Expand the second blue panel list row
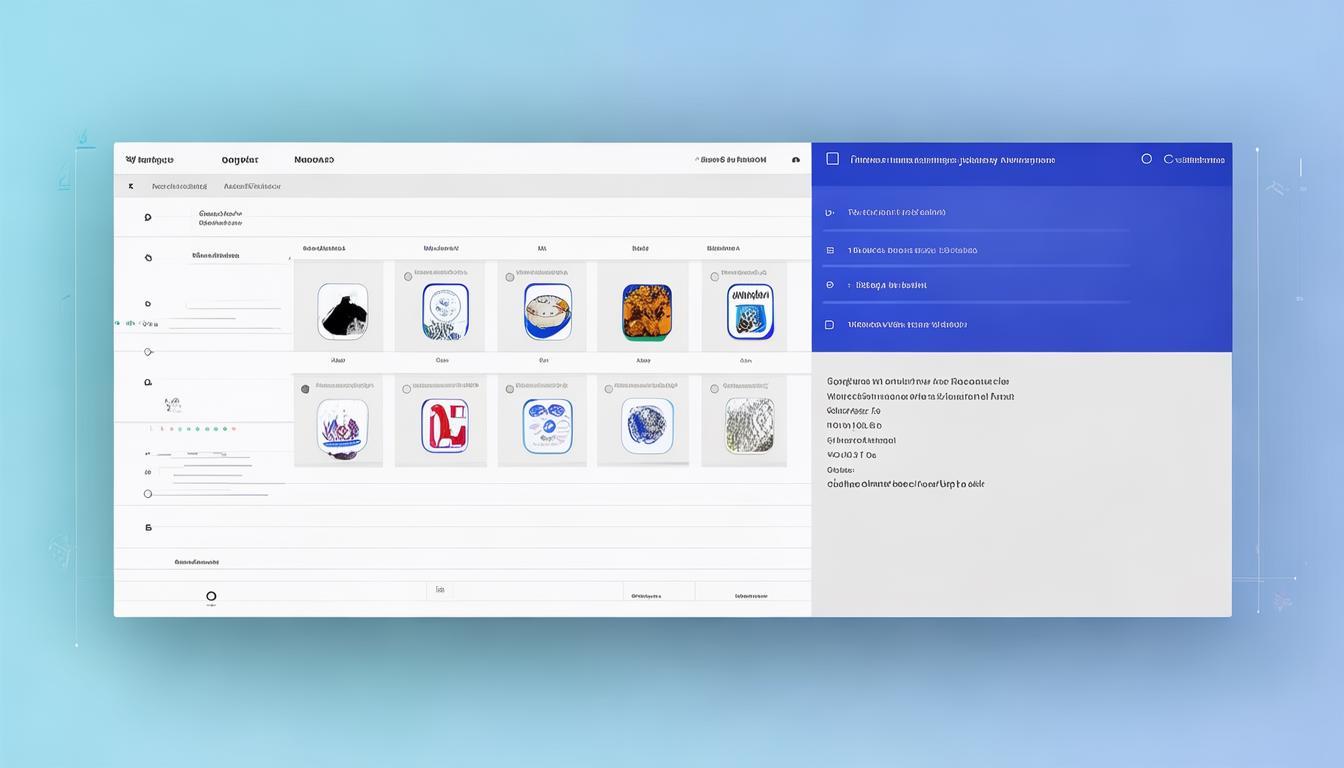The height and width of the screenshot is (768, 1344). click(829, 250)
